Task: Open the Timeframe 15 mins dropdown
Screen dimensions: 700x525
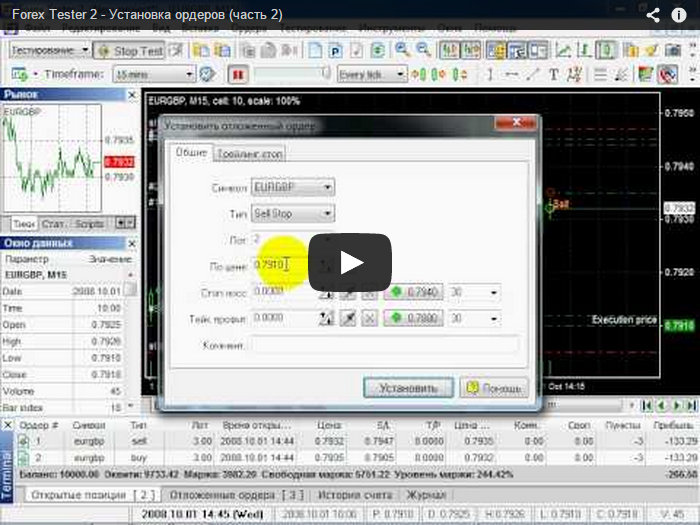Action: (x=154, y=75)
